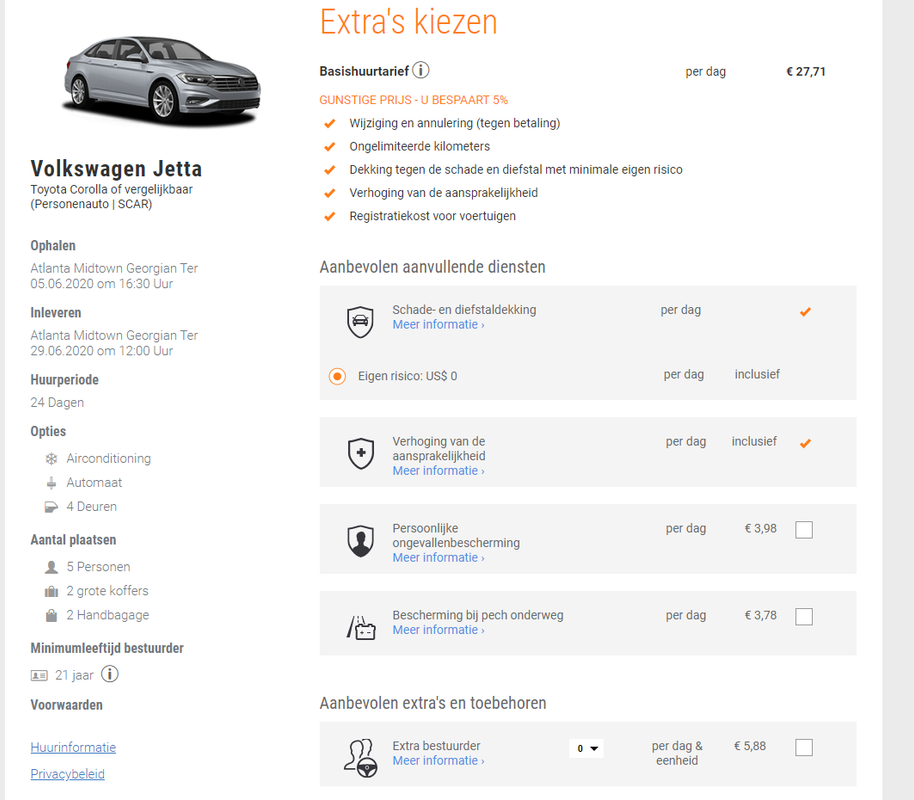
Task: Click the info icon next to Basishuurtarief
Action: (x=421, y=71)
